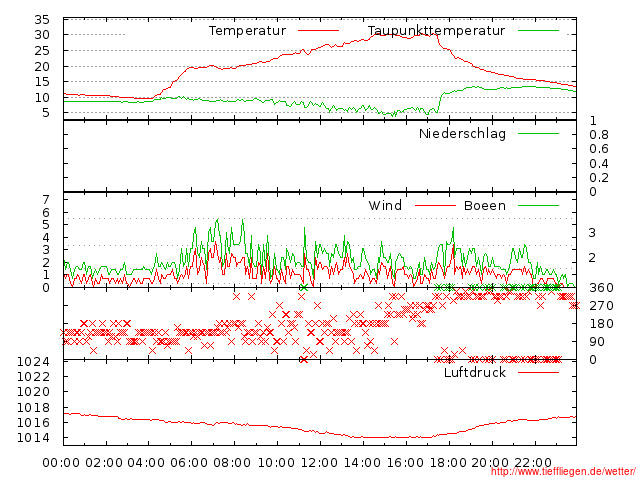Click the green Boeen legend line

point(538,205)
